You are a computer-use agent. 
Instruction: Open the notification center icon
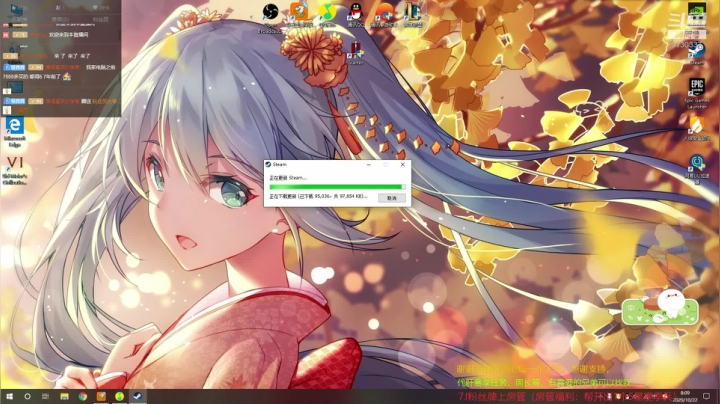coord(707,396)
